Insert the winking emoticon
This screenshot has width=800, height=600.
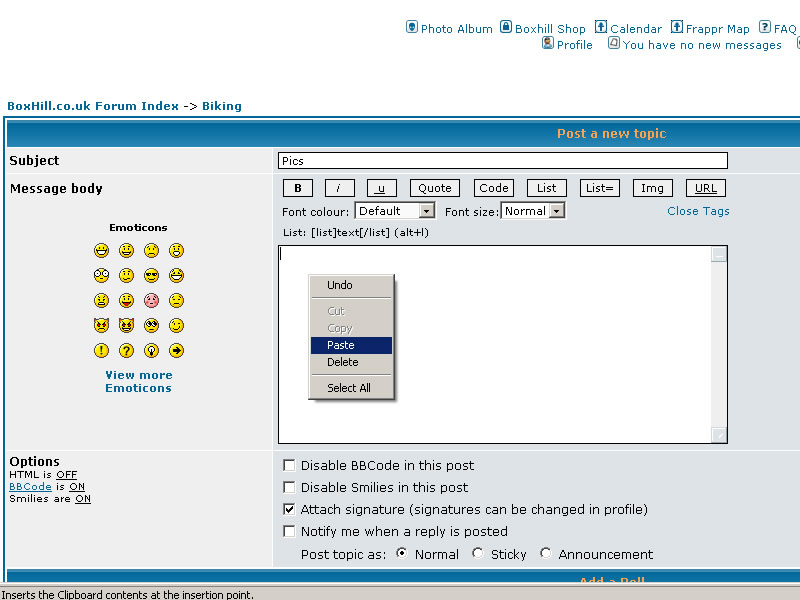pyautogui.click(x=176, y=326)
